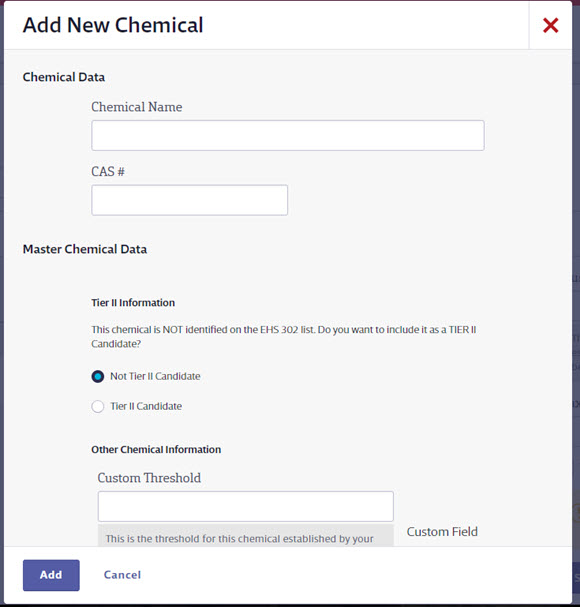Click the Other Chemical Information subheading
This screenshot has height=607, width=580.
pyautogui.click(x=156, y=449)
